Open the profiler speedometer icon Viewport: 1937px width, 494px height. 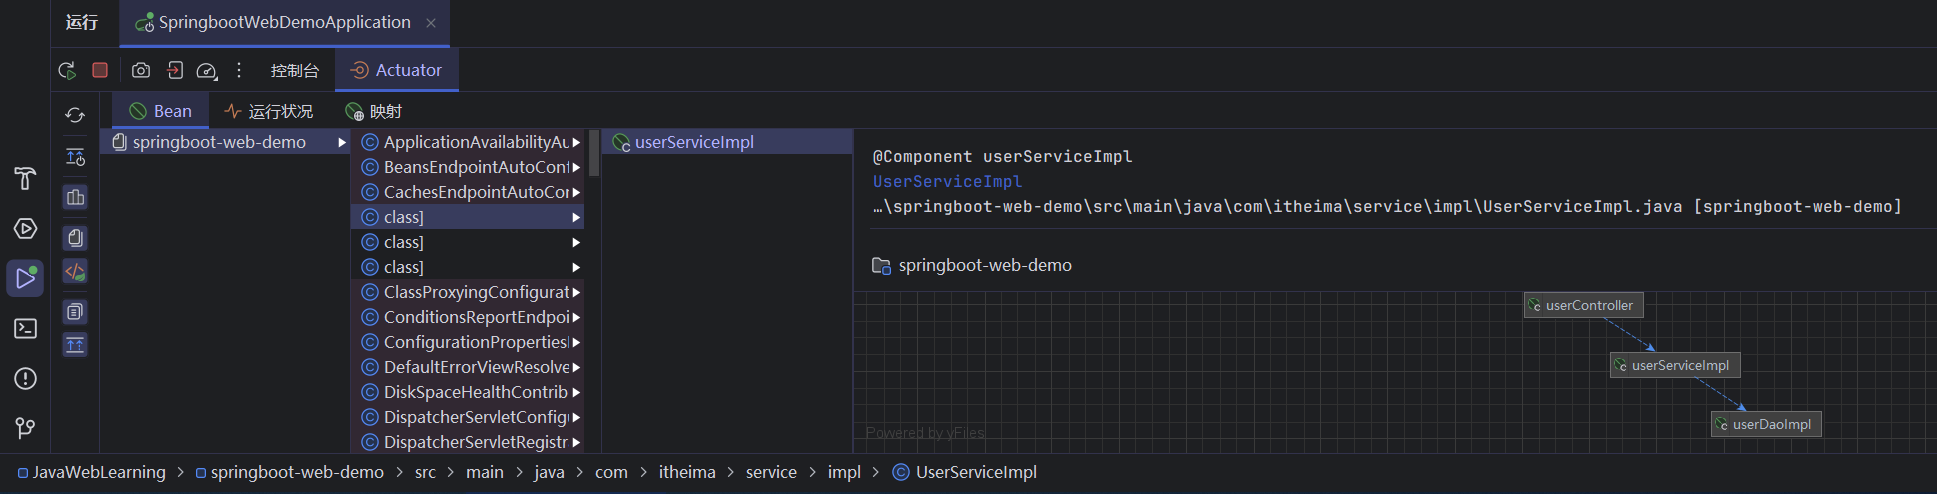[206, 70]
